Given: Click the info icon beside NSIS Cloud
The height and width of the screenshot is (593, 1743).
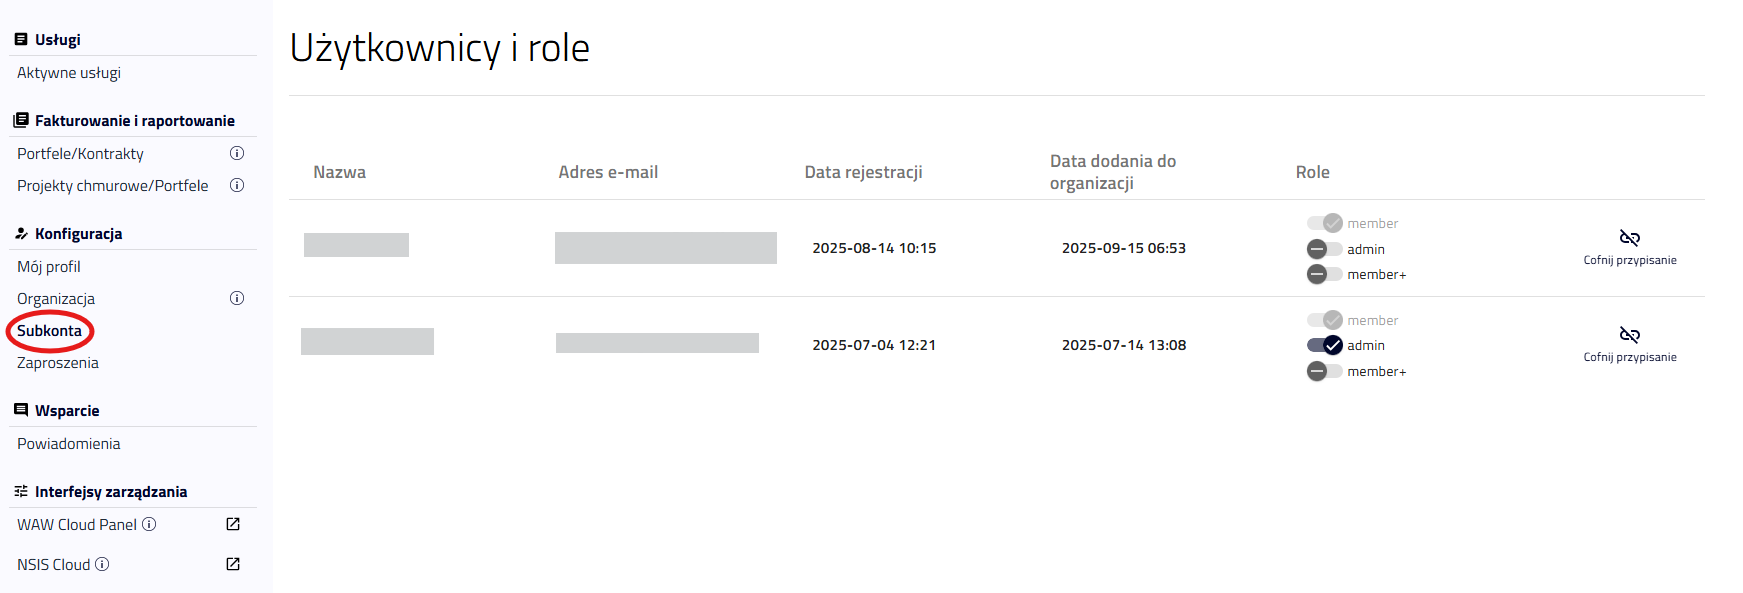Looking at the screenshot, I should pos(101,563).
